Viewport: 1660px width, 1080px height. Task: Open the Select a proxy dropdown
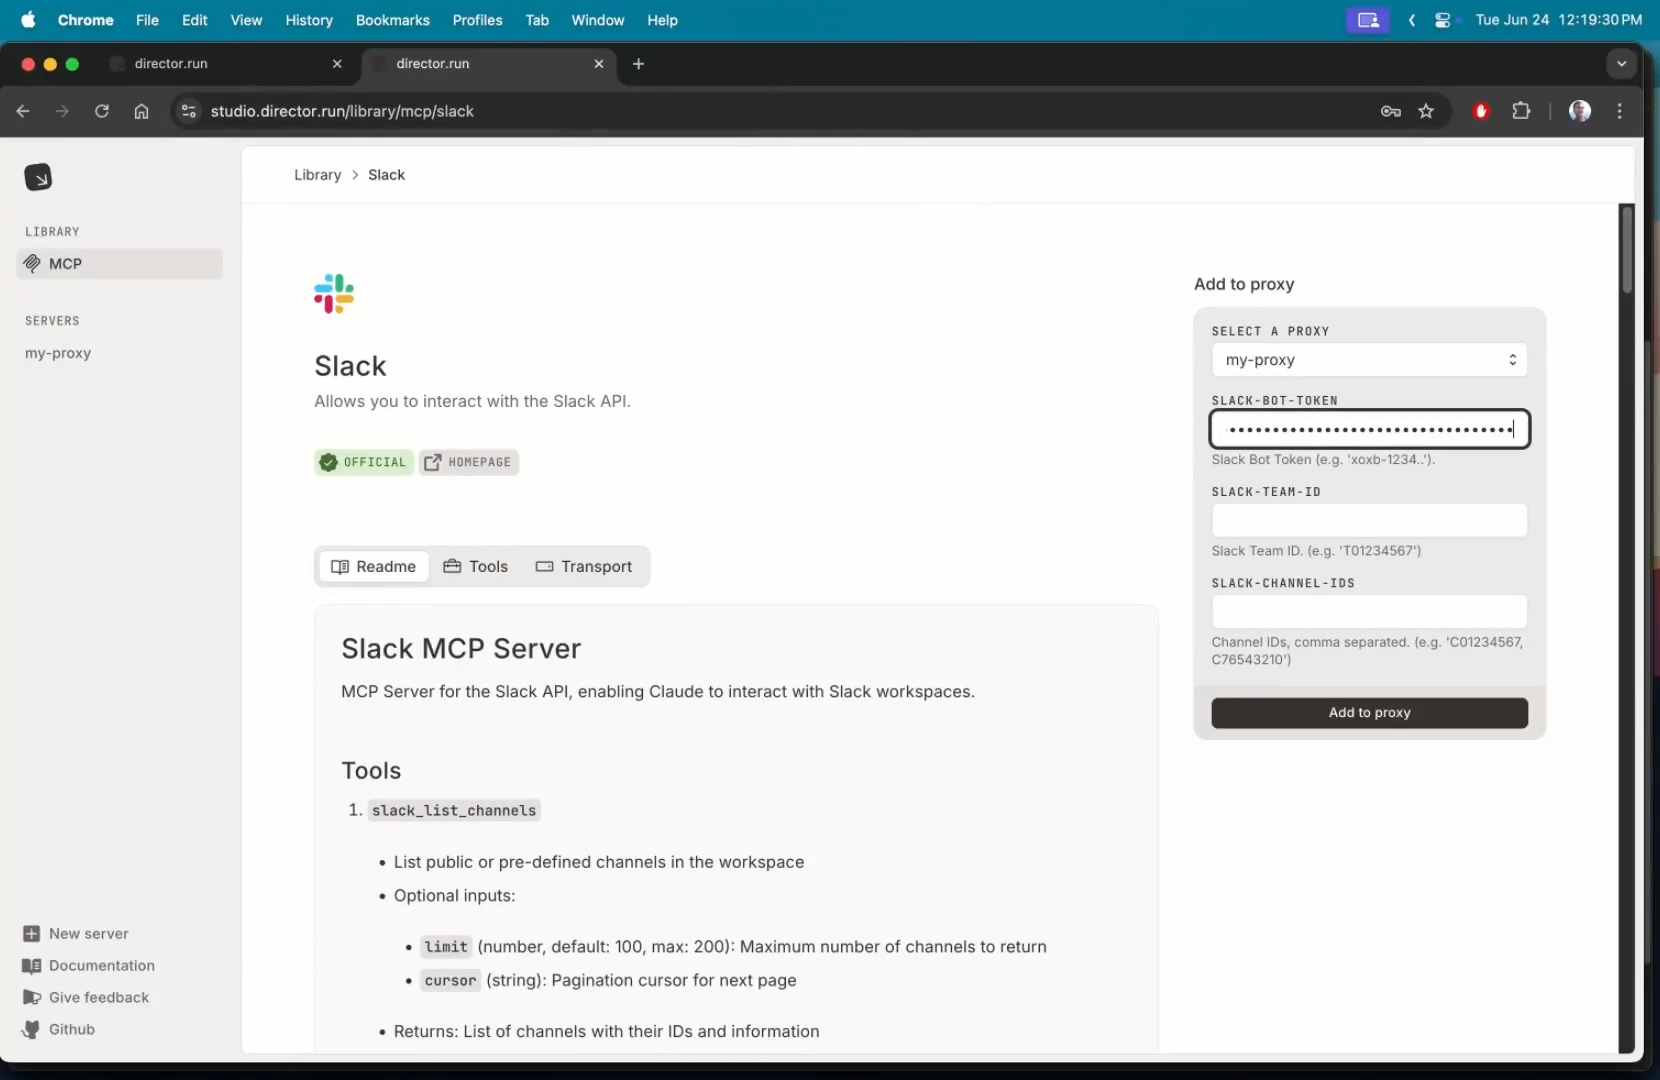coord(1369,360)
